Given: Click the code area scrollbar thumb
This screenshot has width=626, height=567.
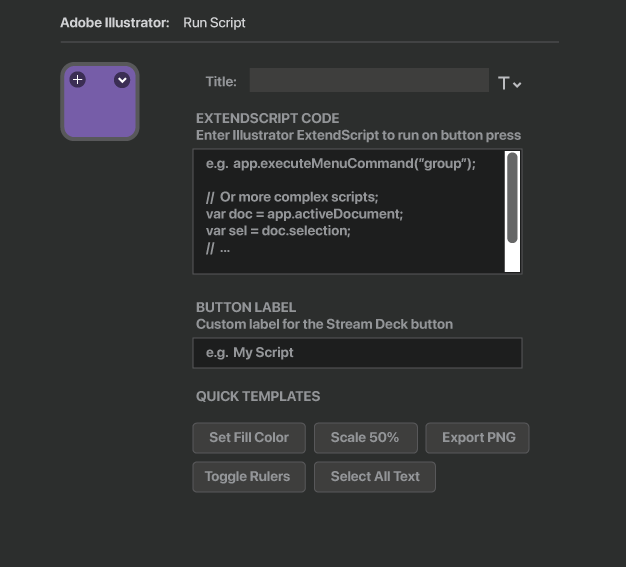Looking at the screenshot, I should pyautogui.click(x=512, y=198).
